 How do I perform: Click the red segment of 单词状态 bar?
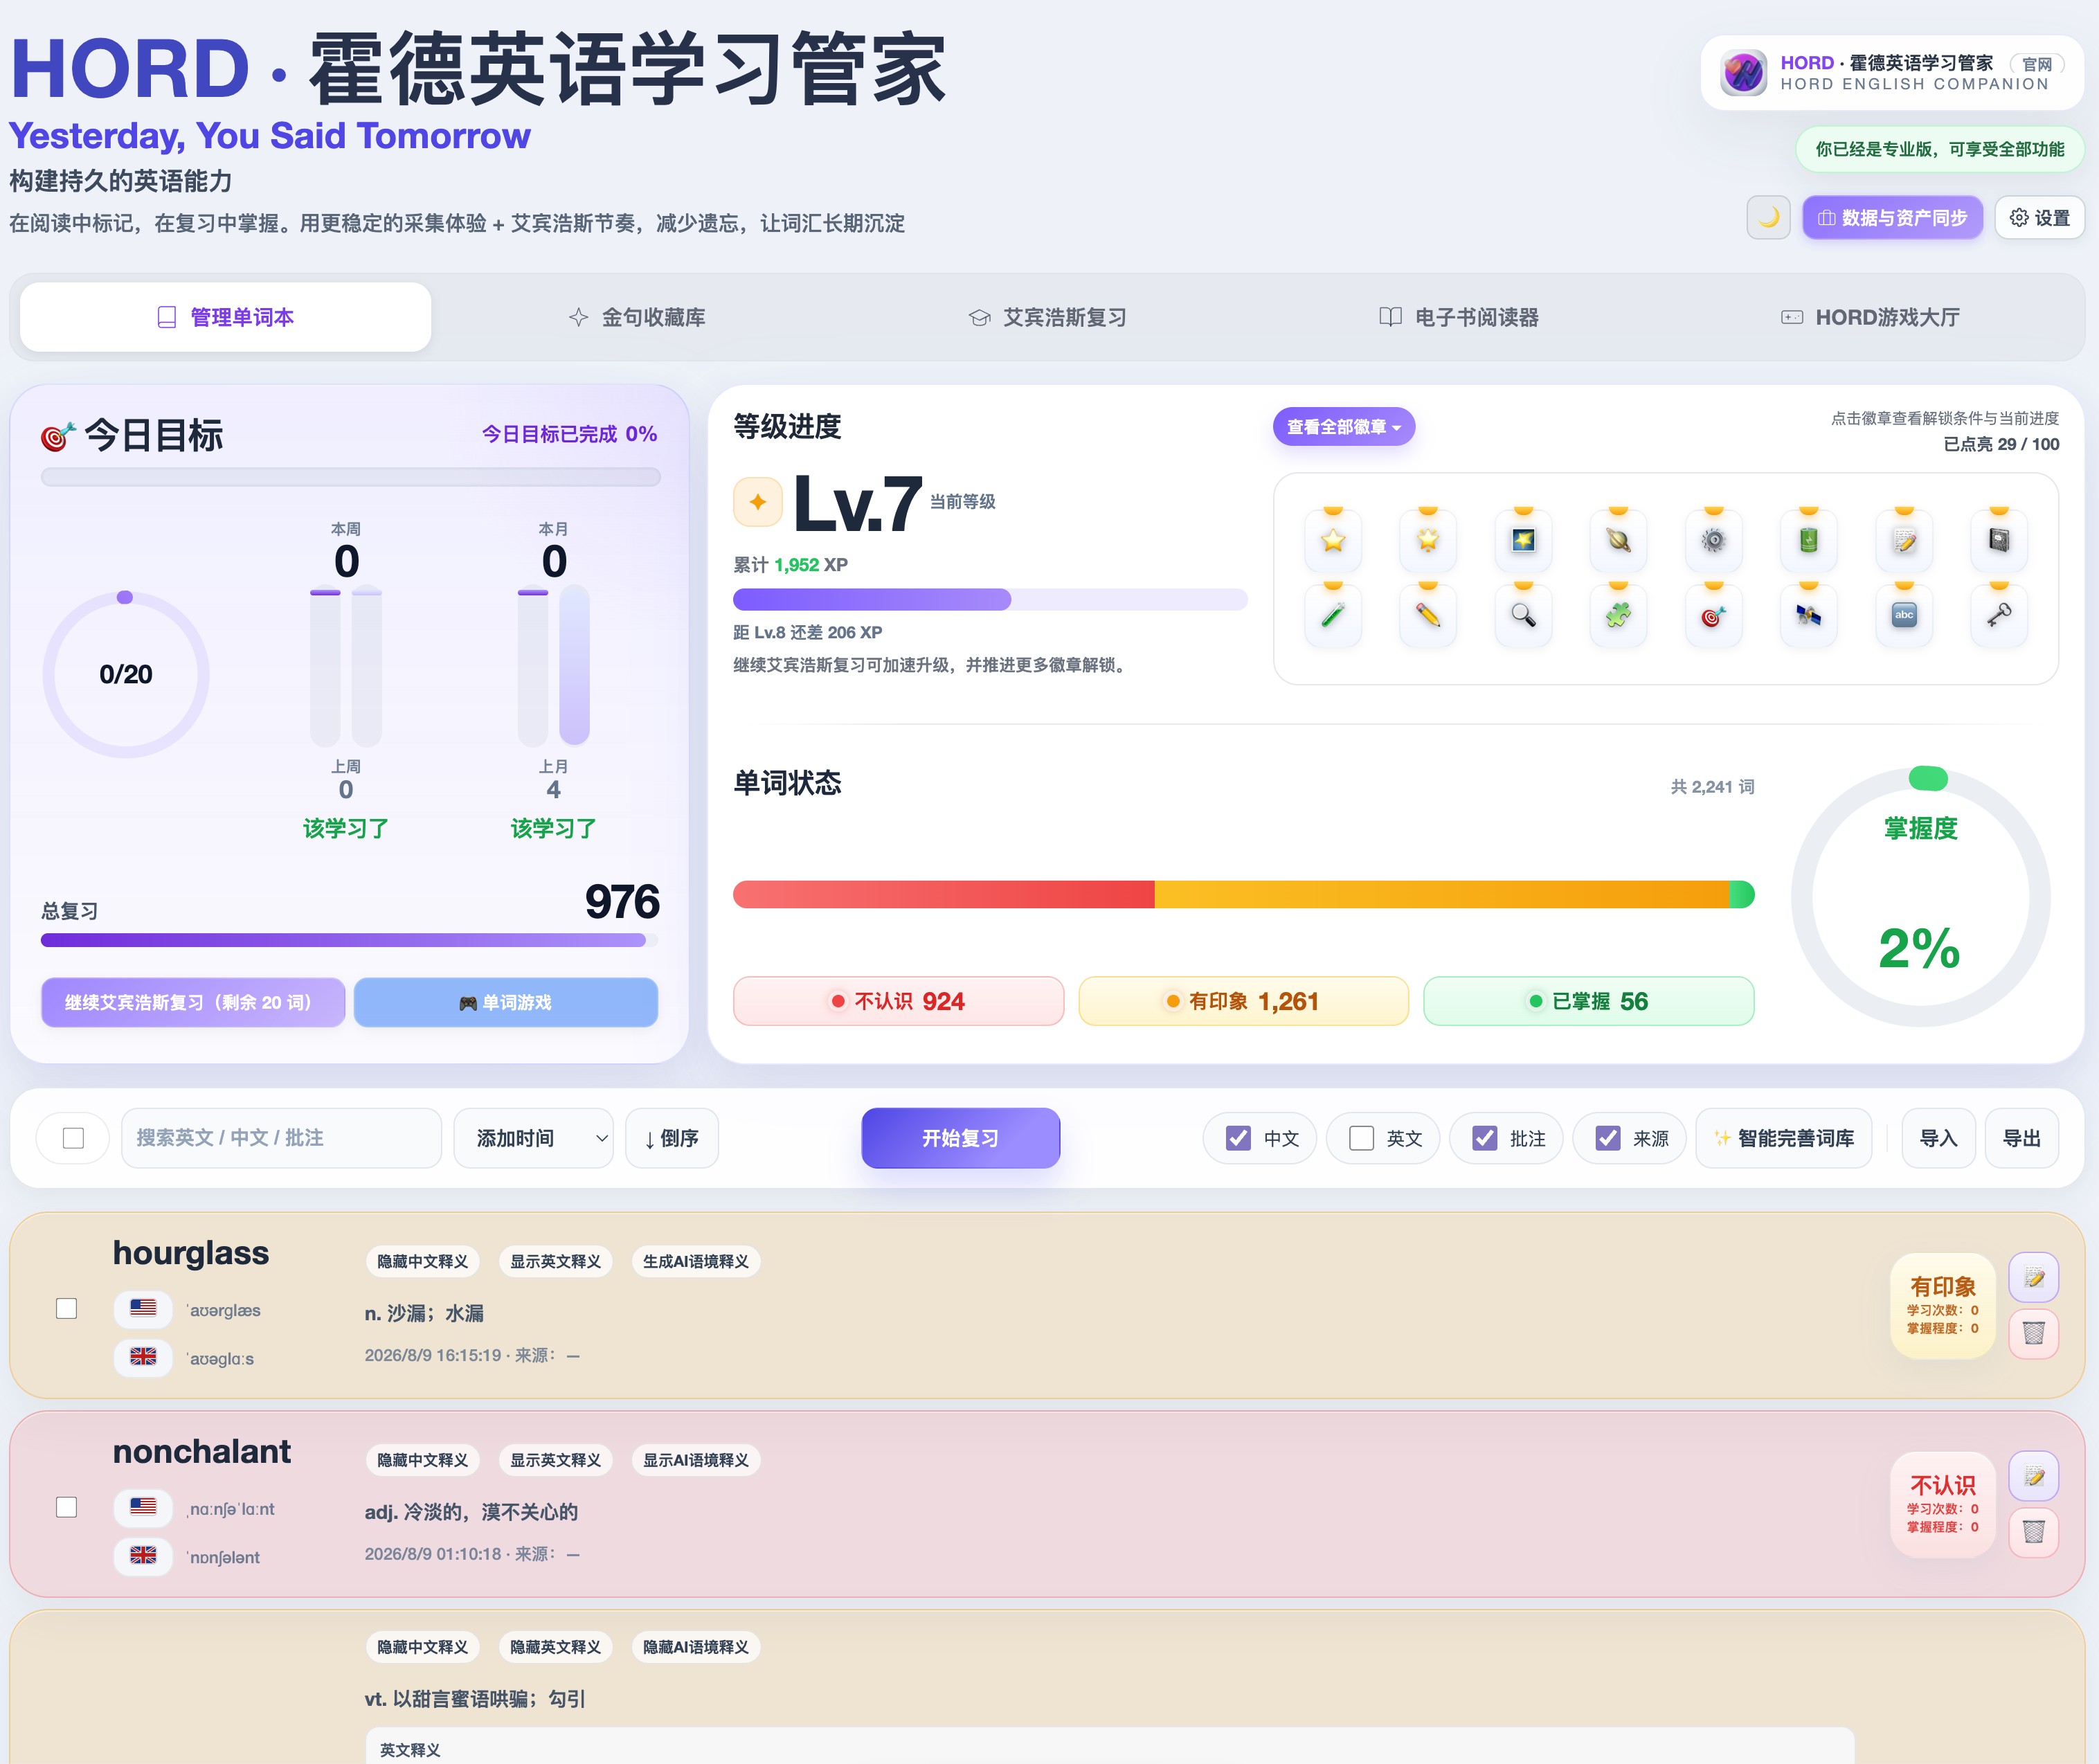point(944,894)
